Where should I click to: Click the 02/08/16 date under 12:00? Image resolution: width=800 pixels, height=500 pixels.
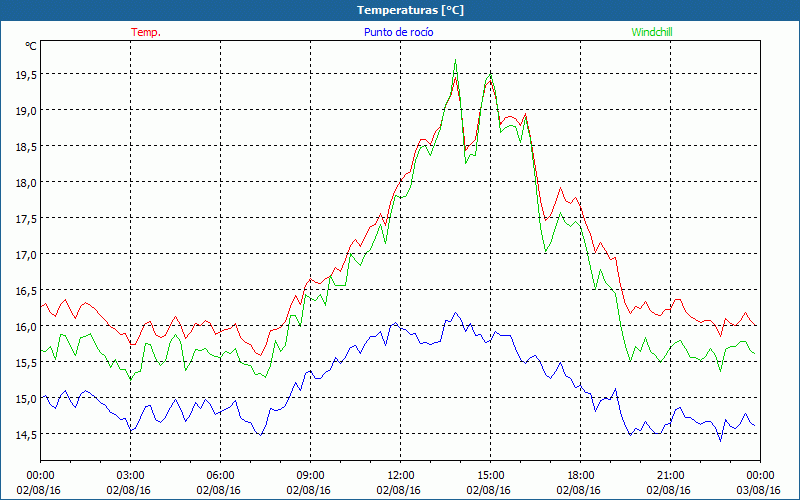click(399, 490)
